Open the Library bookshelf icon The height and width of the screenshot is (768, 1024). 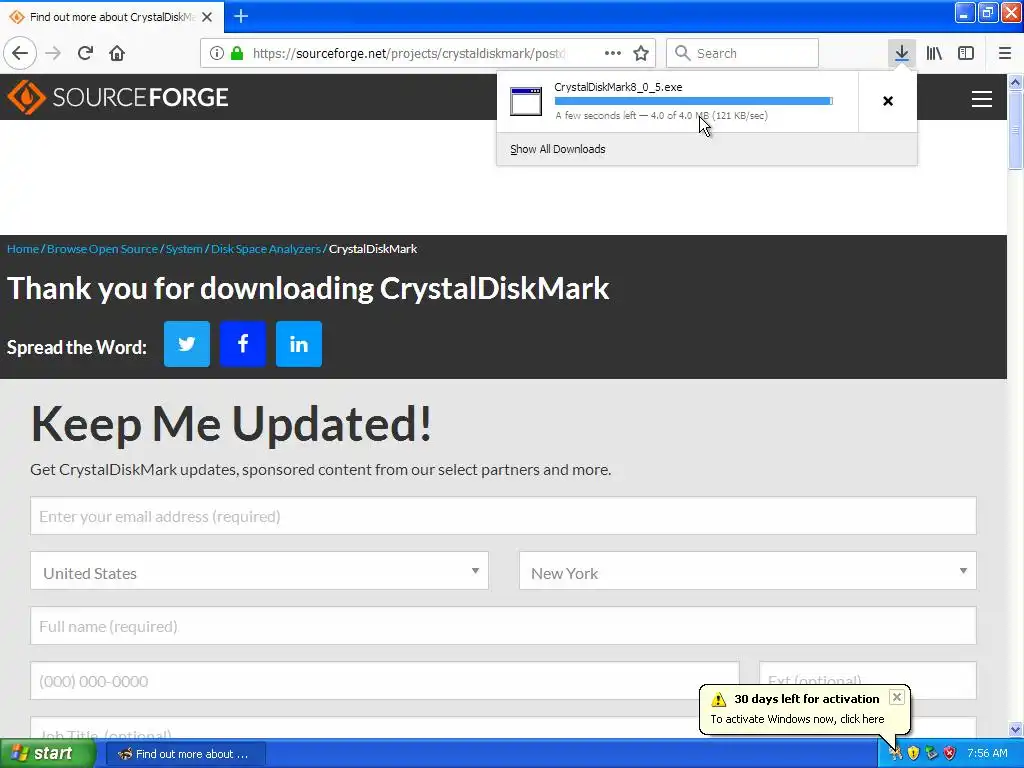coord(934,54)
